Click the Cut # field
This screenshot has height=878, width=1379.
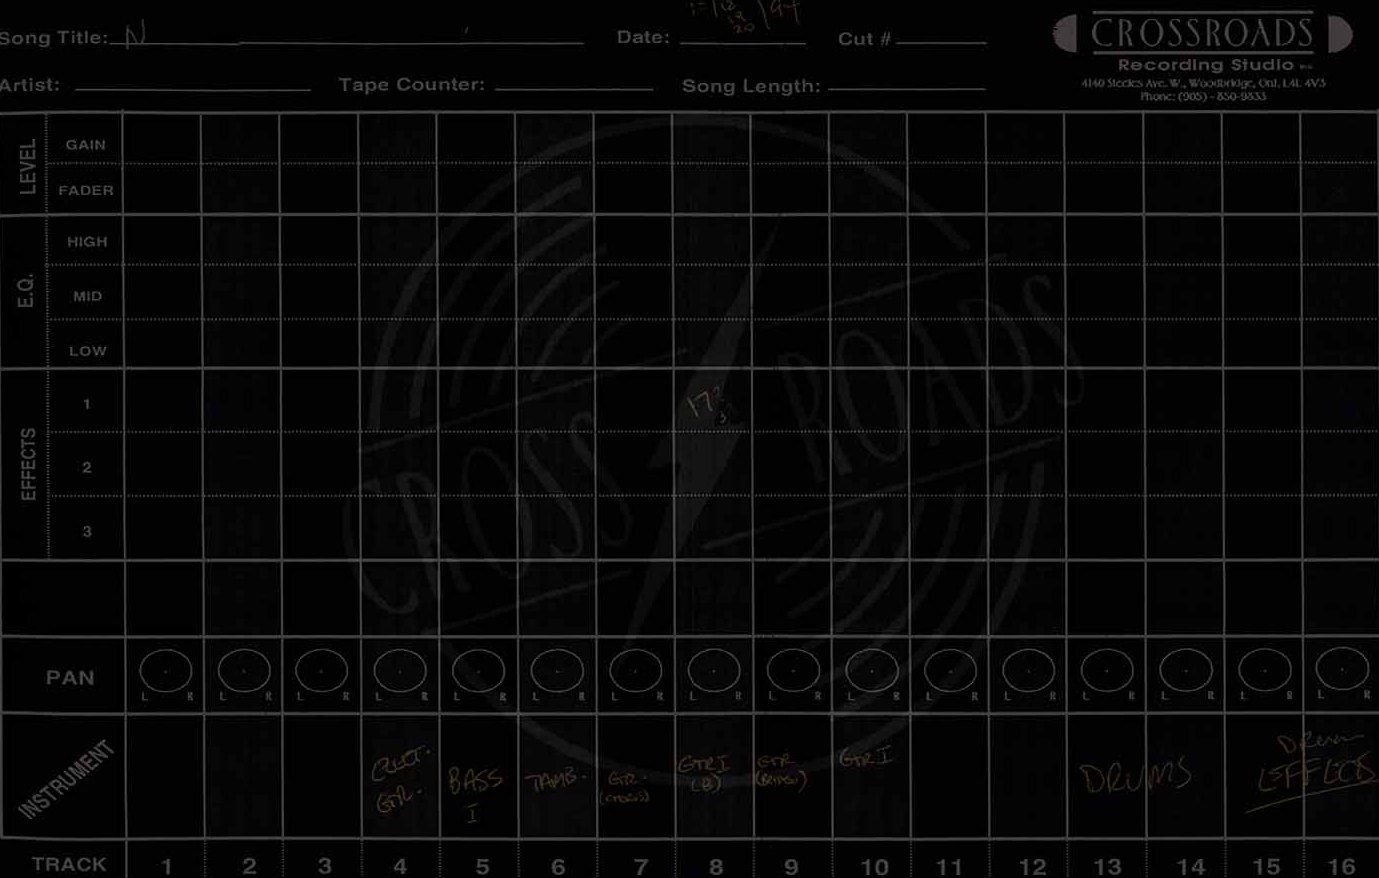[941, 38]
